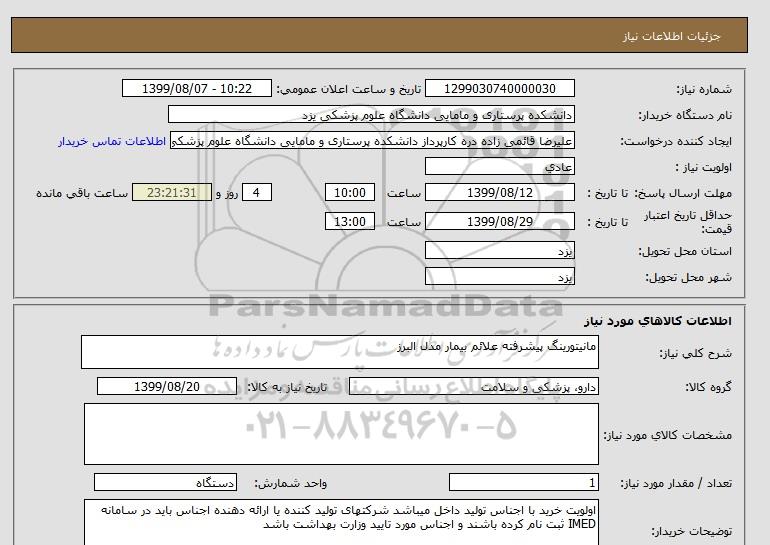Select the goods need date field 1399/08/20
The width and height of the screenshot is (770, 545).
pos(167,386)
